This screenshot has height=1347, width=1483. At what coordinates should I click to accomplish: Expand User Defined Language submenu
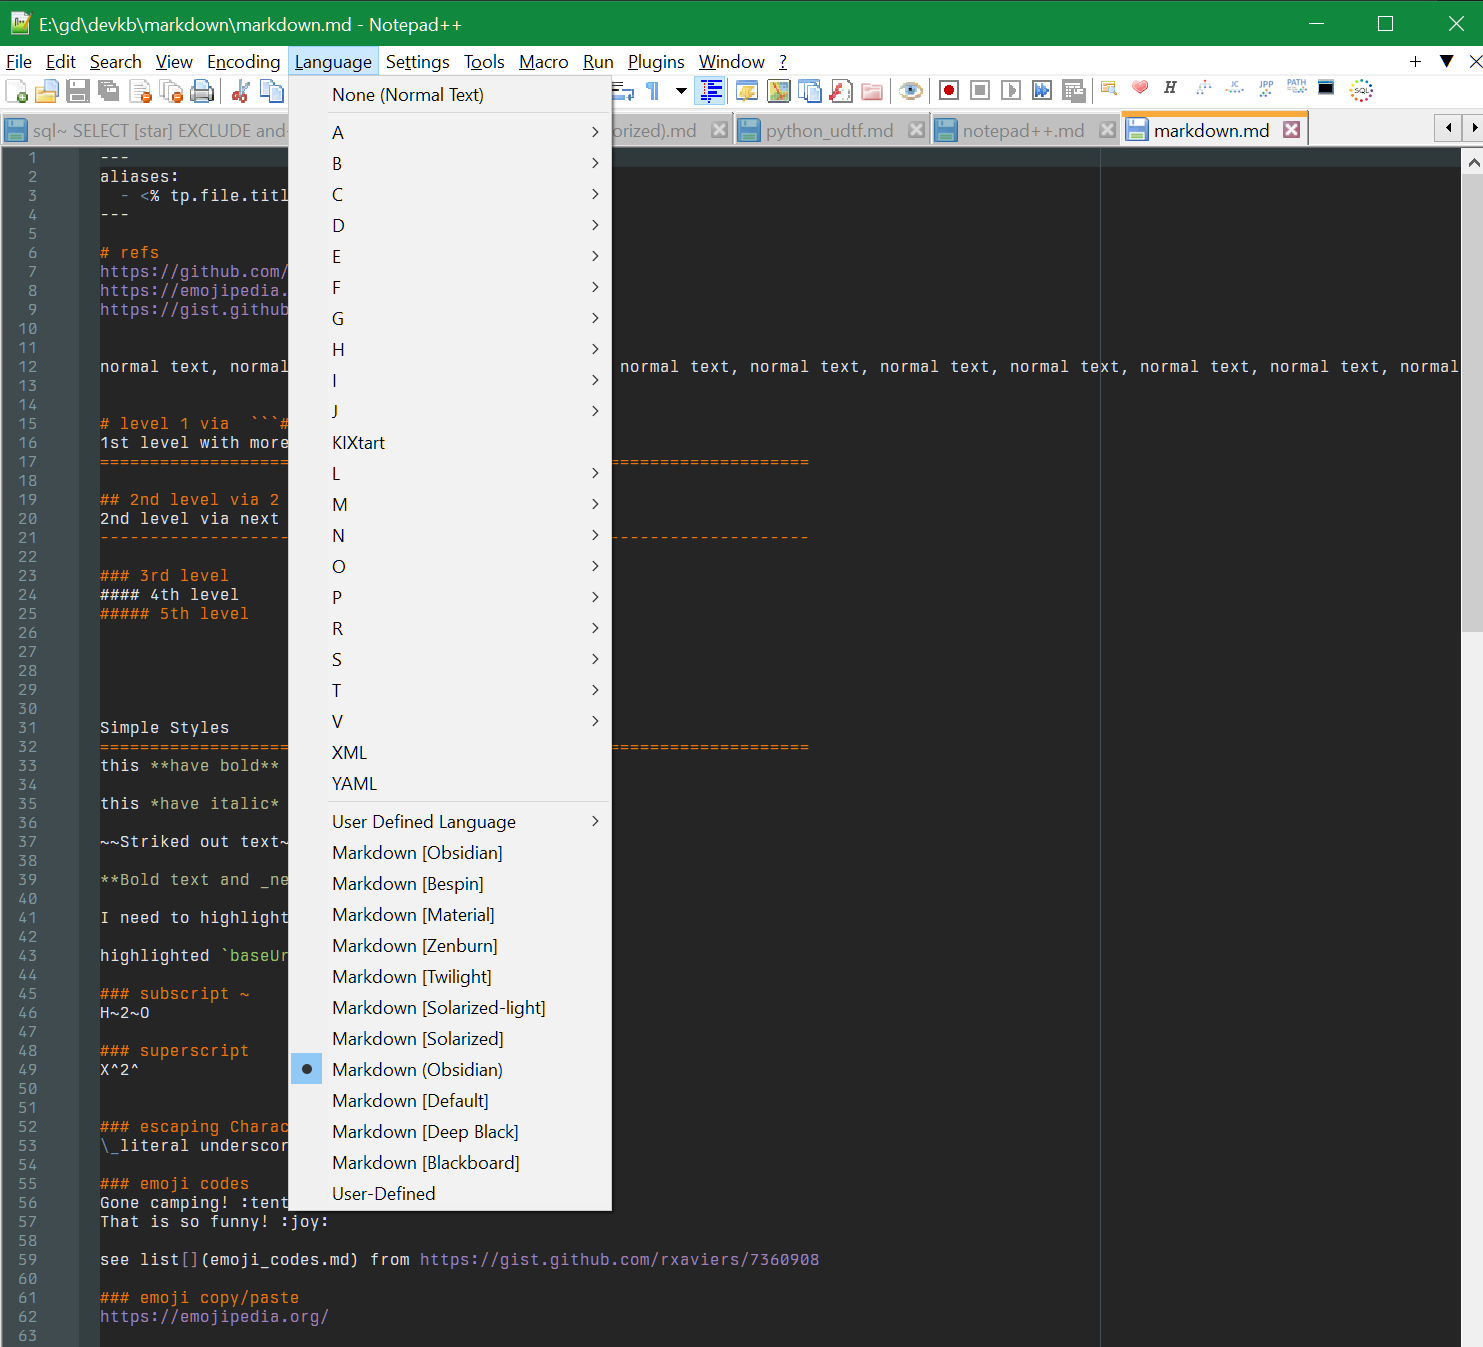pyautogui.click(x=450, y=821)
